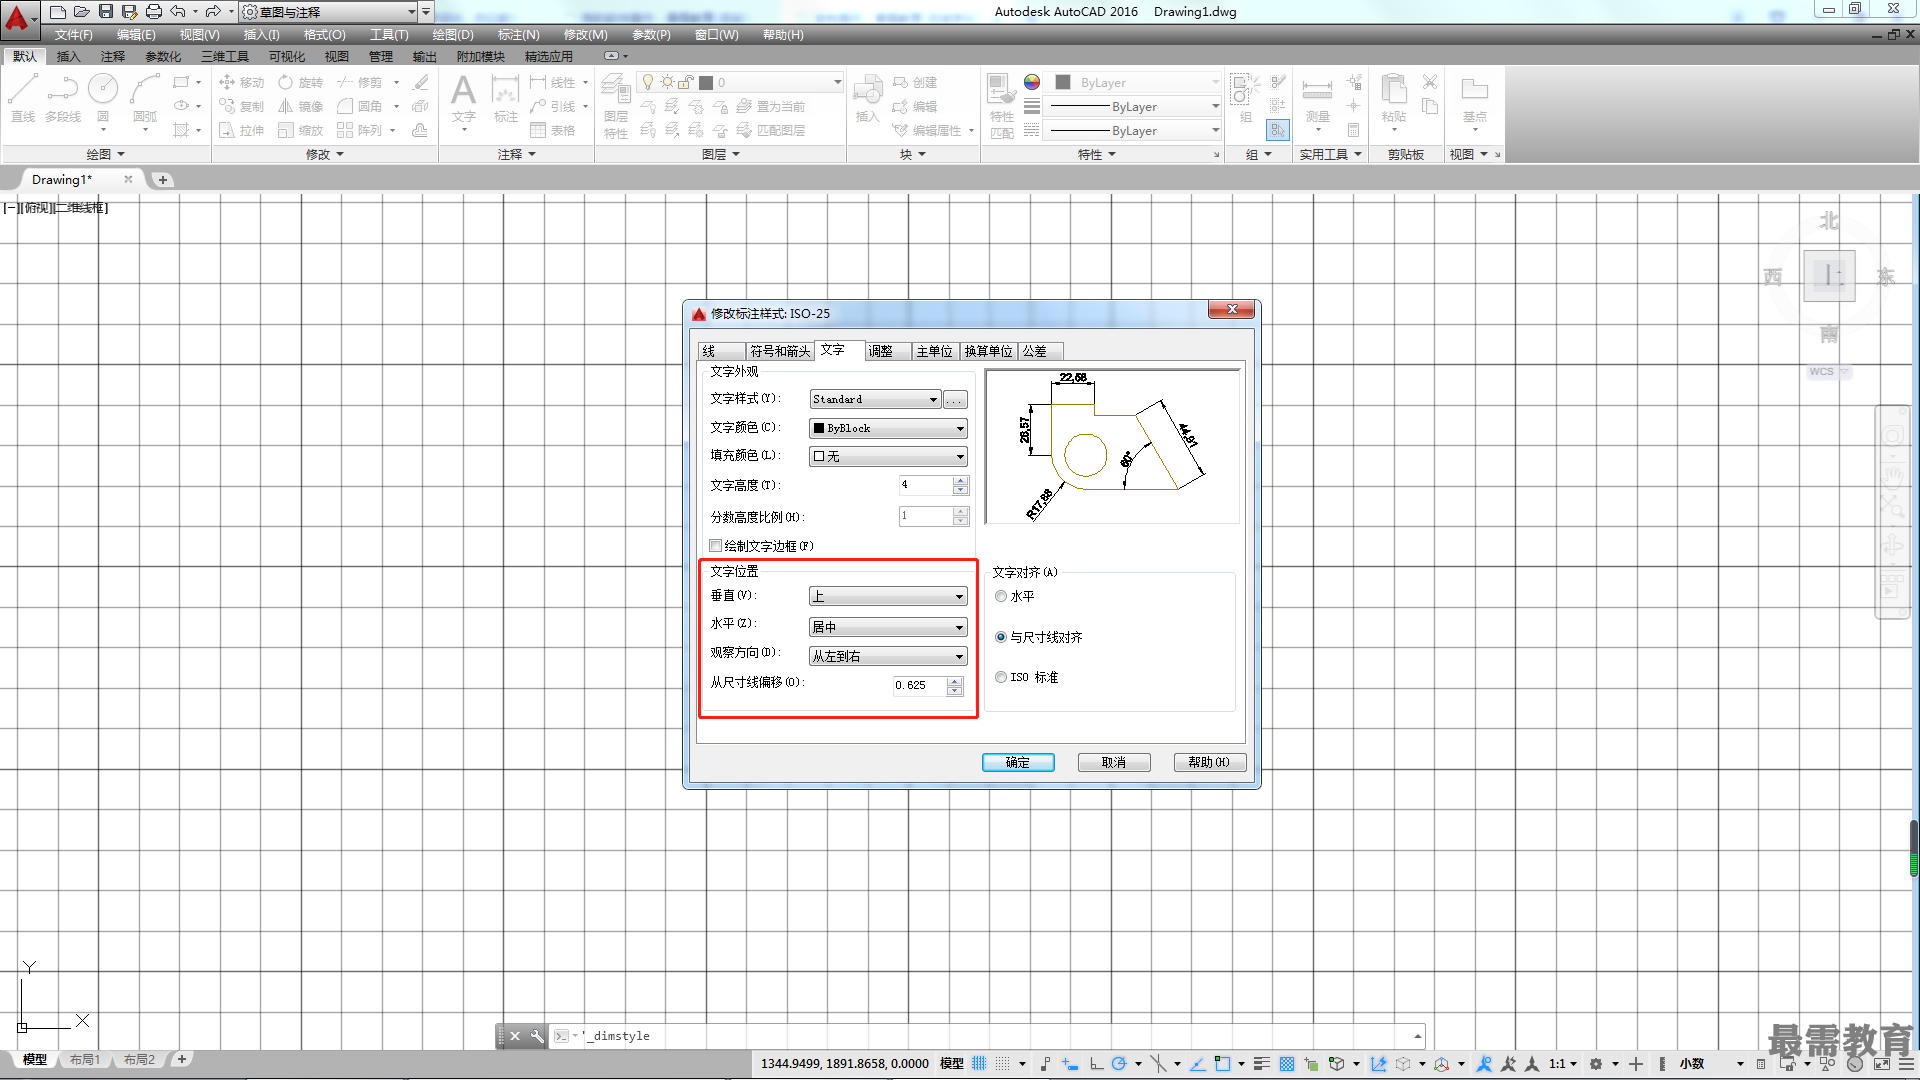Toggle lineweight display in status bar

[x=1261, y=1063]
